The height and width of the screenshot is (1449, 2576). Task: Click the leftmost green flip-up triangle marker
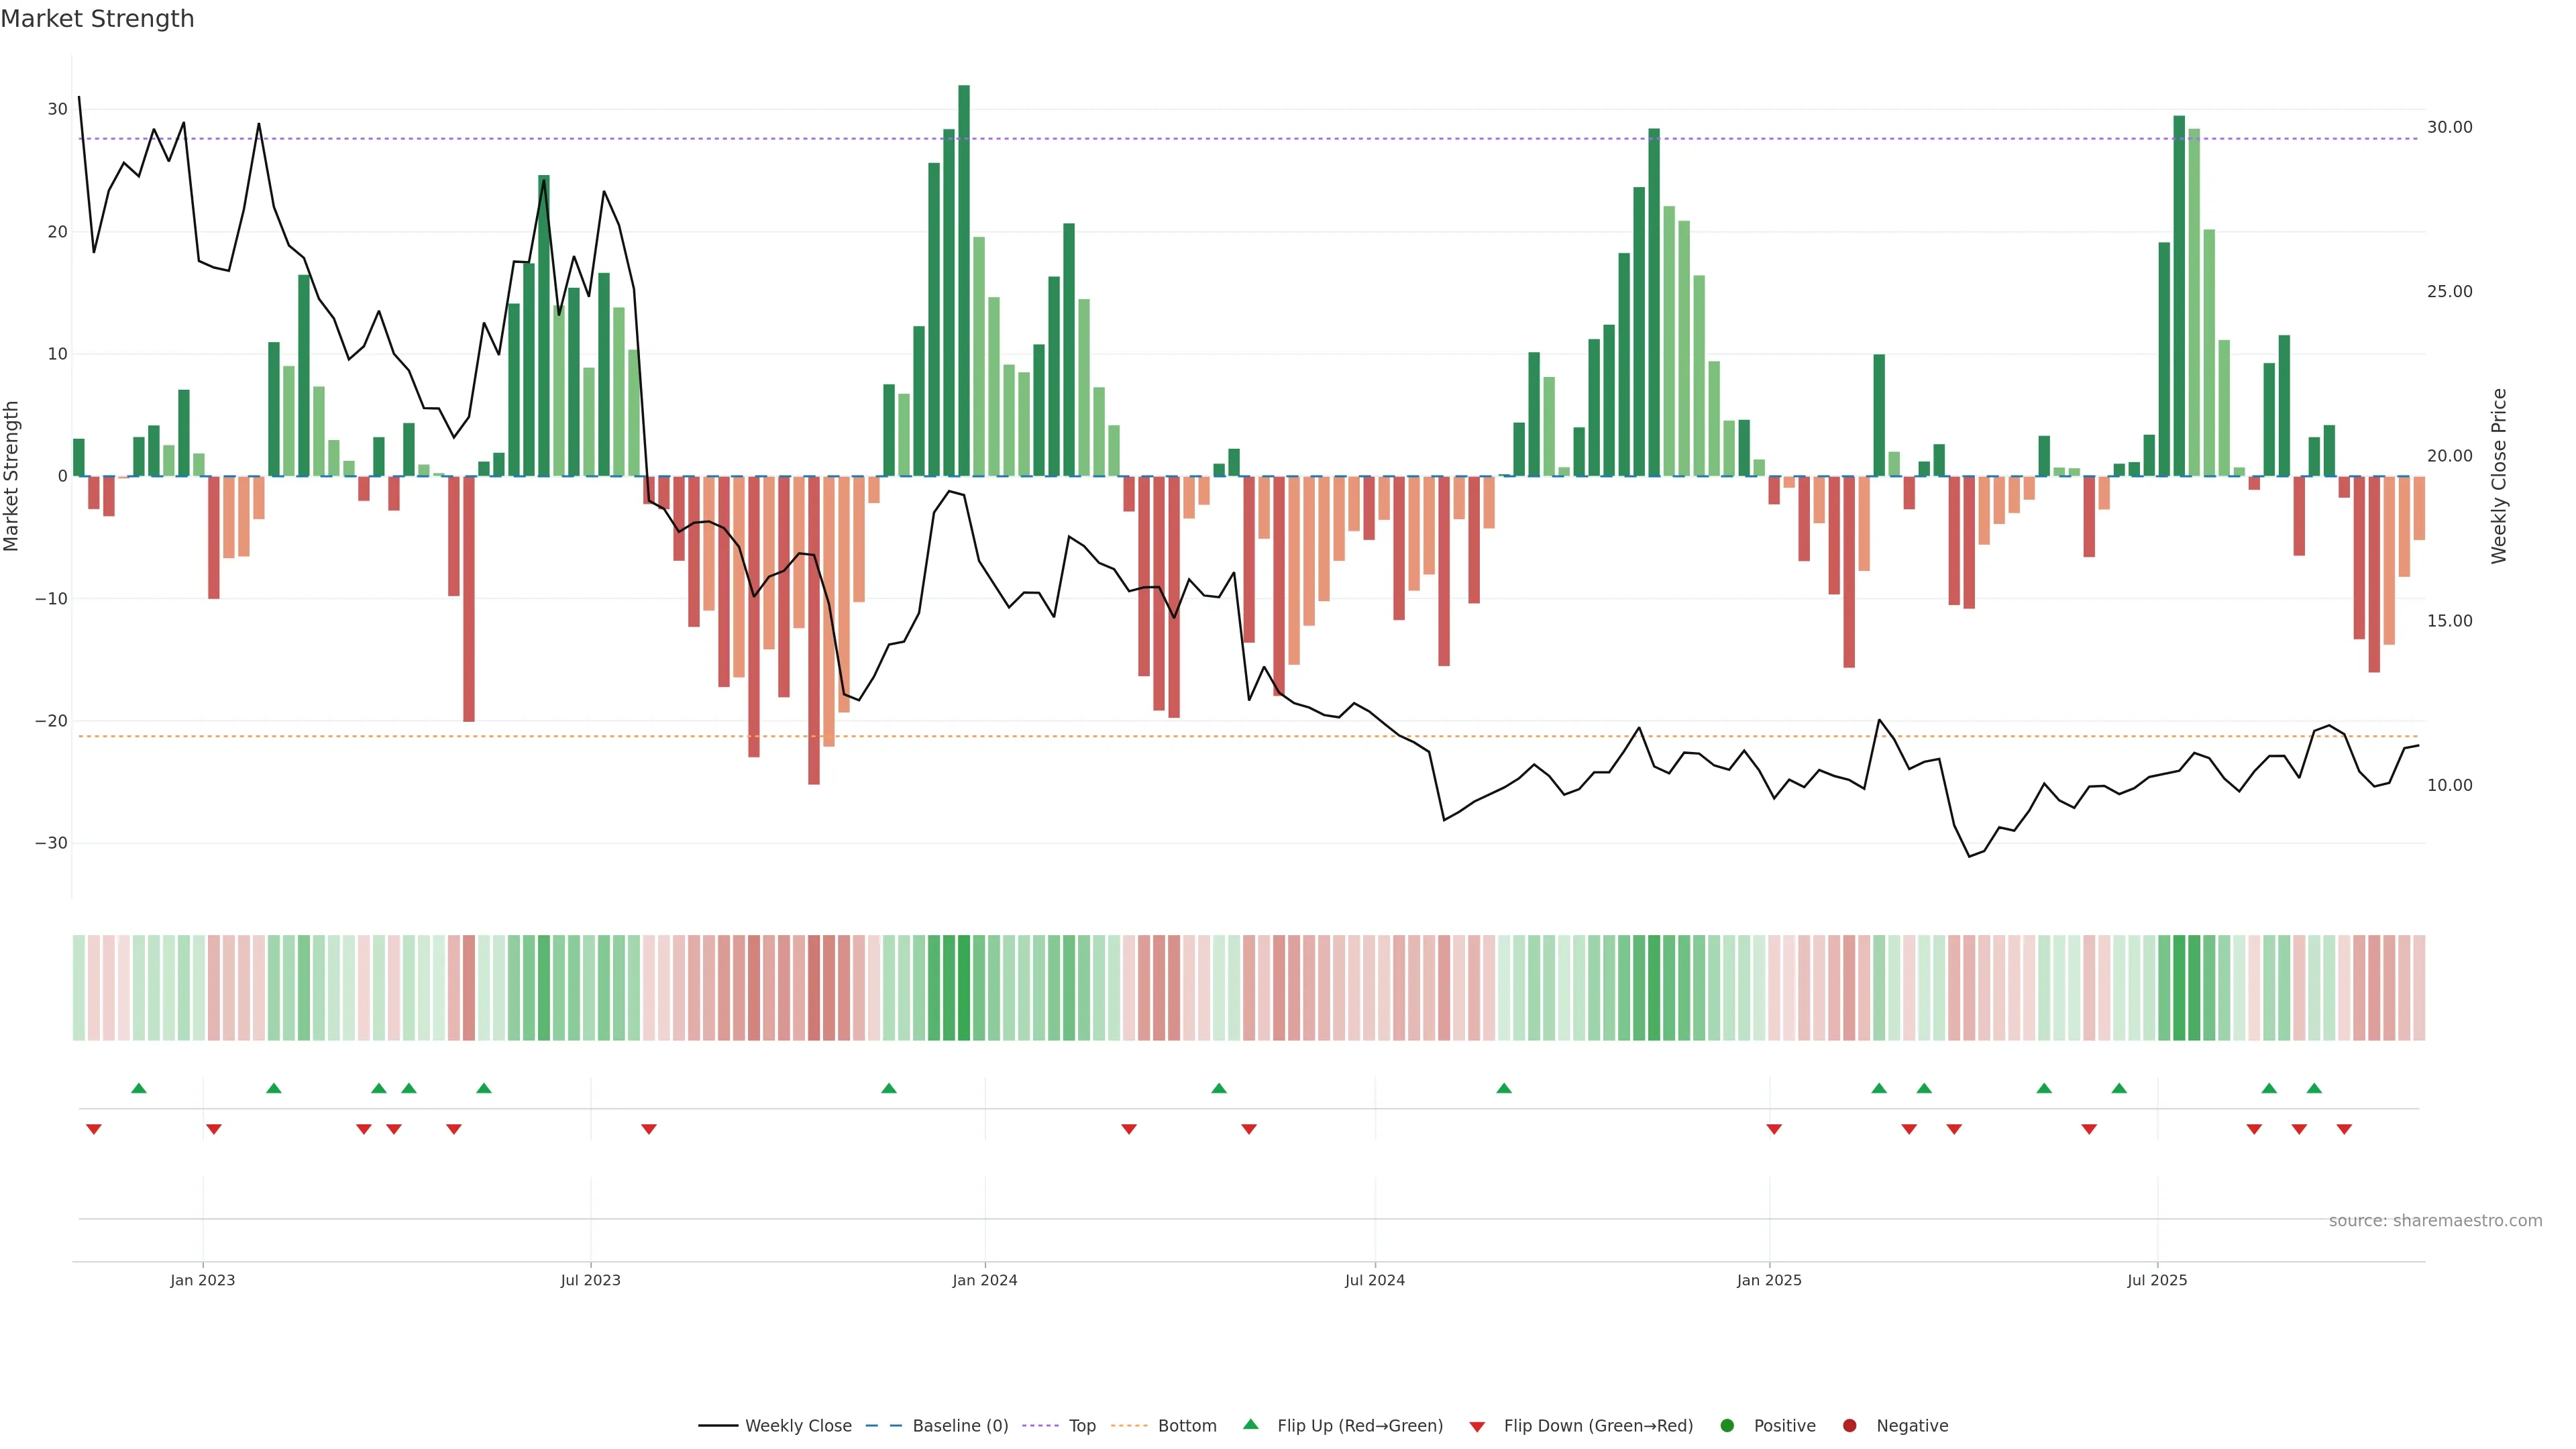[x=139, y=1088]
